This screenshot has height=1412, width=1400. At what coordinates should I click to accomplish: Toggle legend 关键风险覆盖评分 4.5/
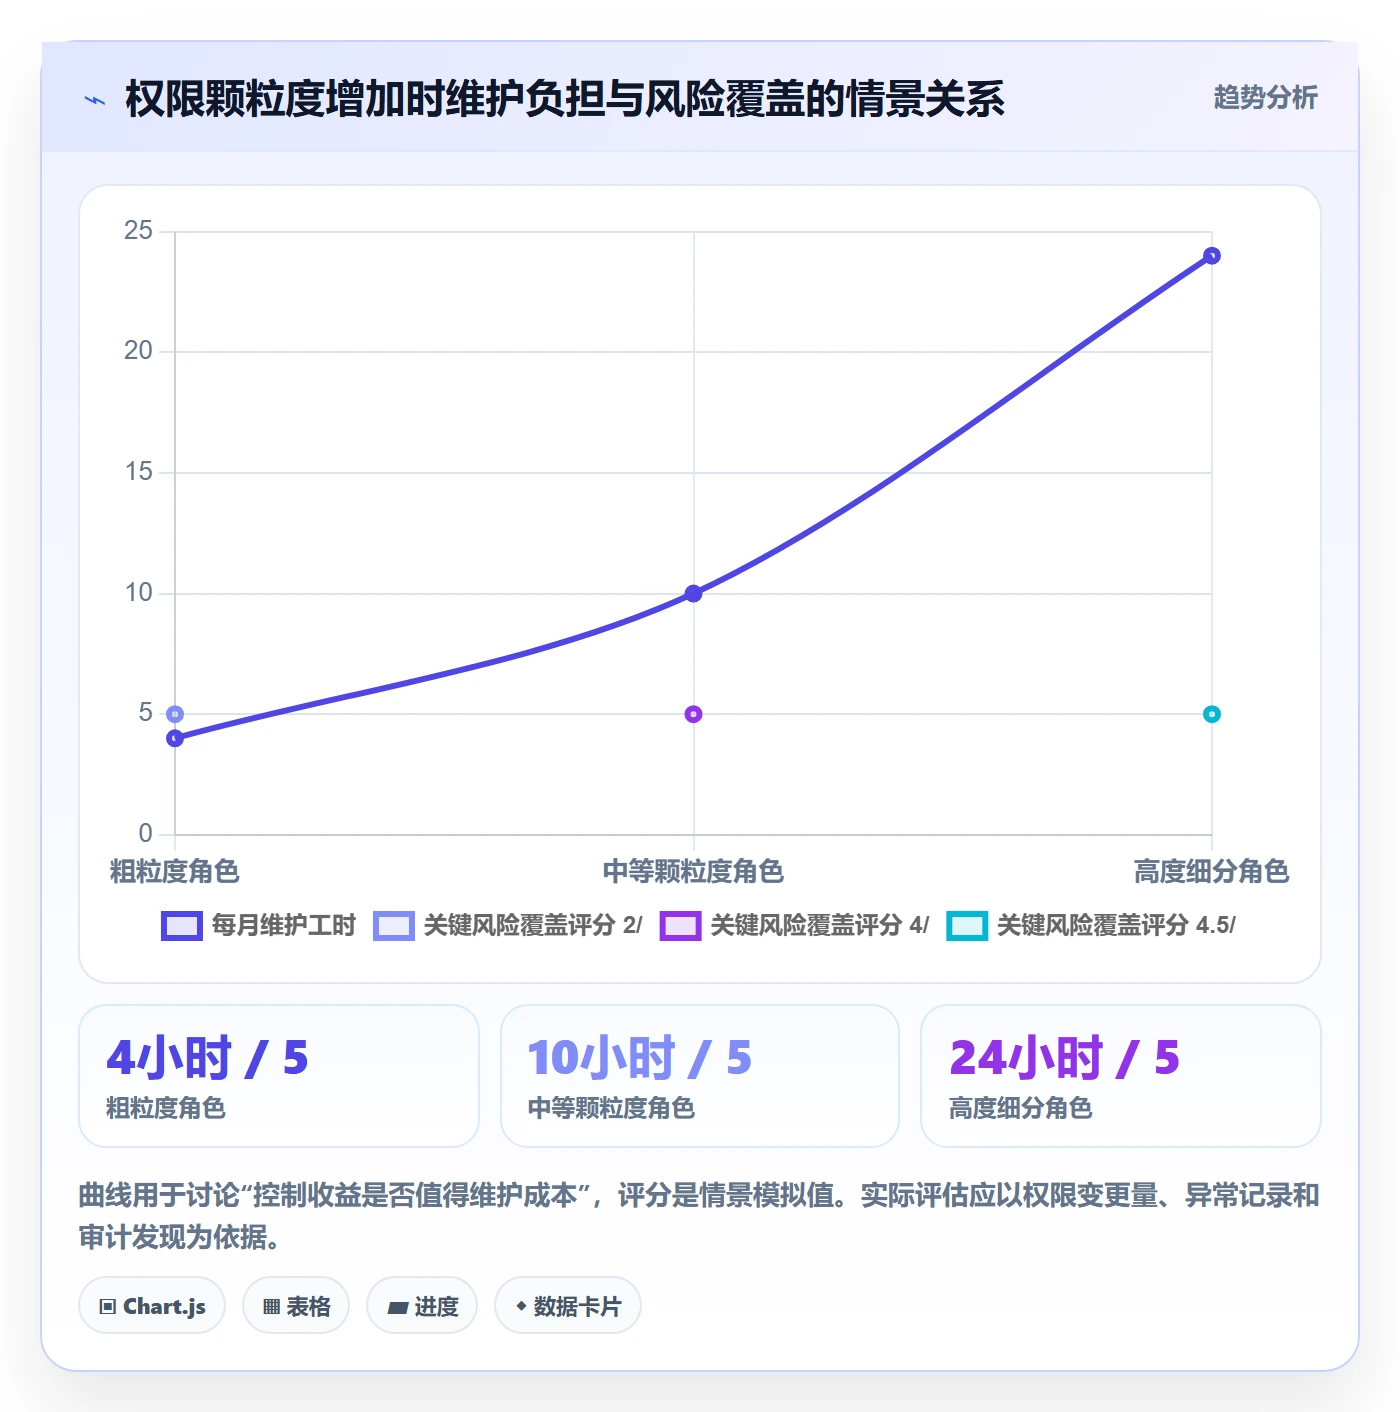coord(1091,926)
